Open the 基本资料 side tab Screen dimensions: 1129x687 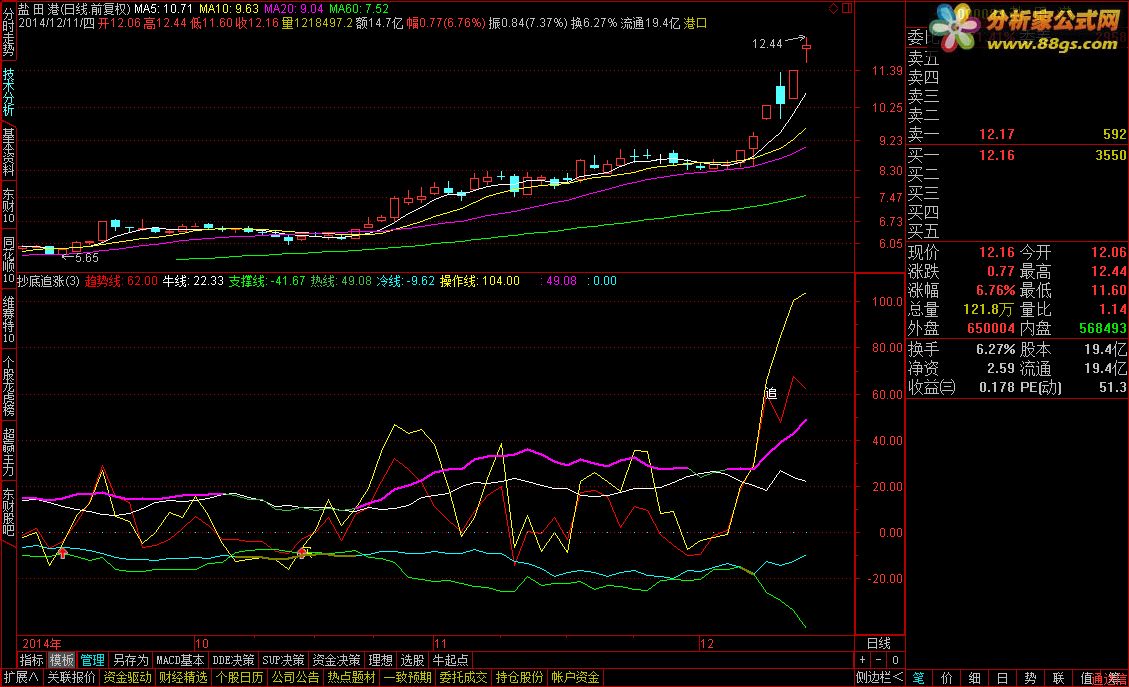[x=8, y=152]
